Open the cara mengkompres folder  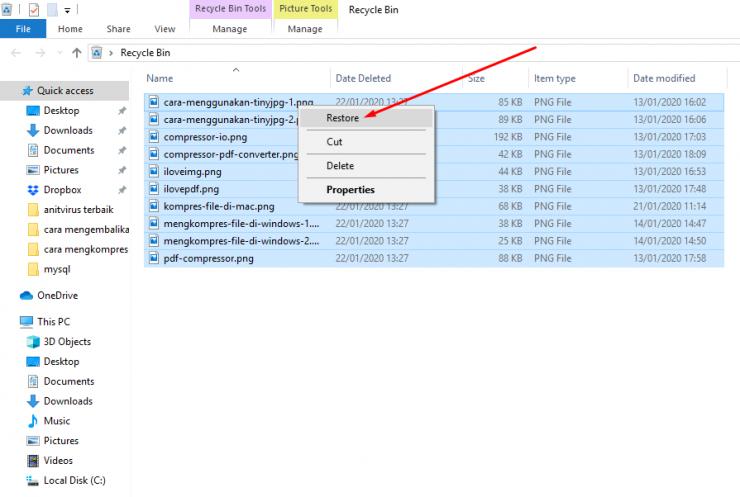pyautogui.click(x=86, y=249)
